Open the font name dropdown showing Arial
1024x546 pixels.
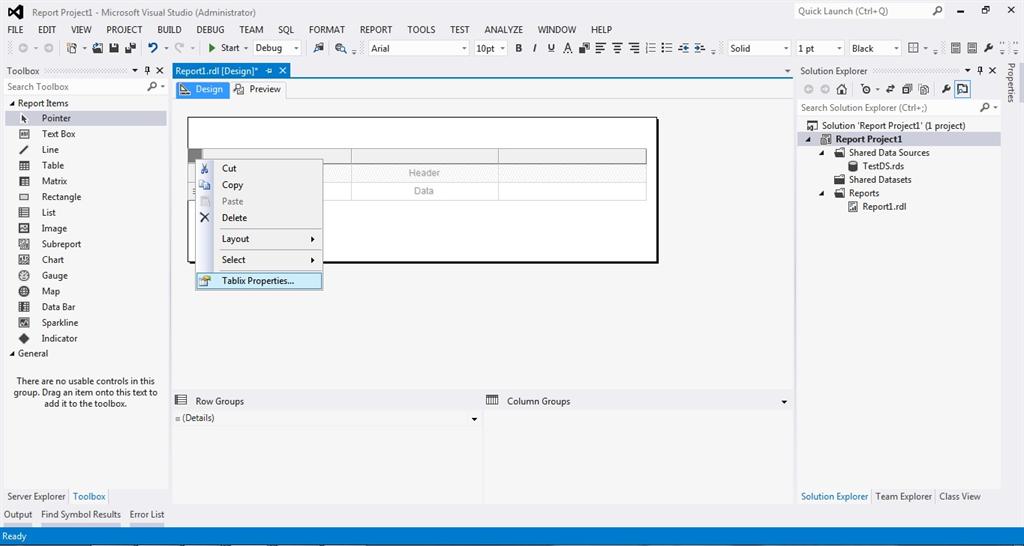pos(464,48)
